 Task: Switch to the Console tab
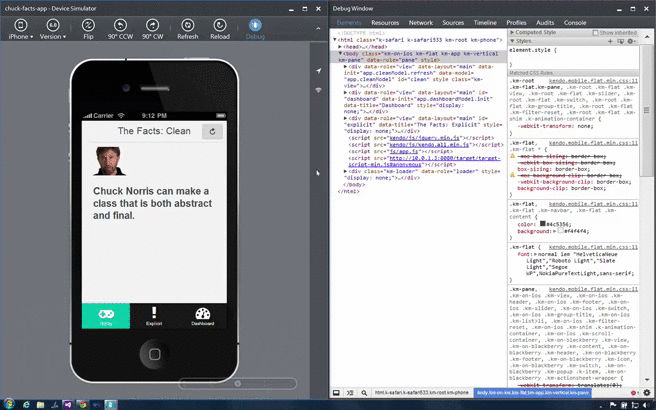coord(575,23)
